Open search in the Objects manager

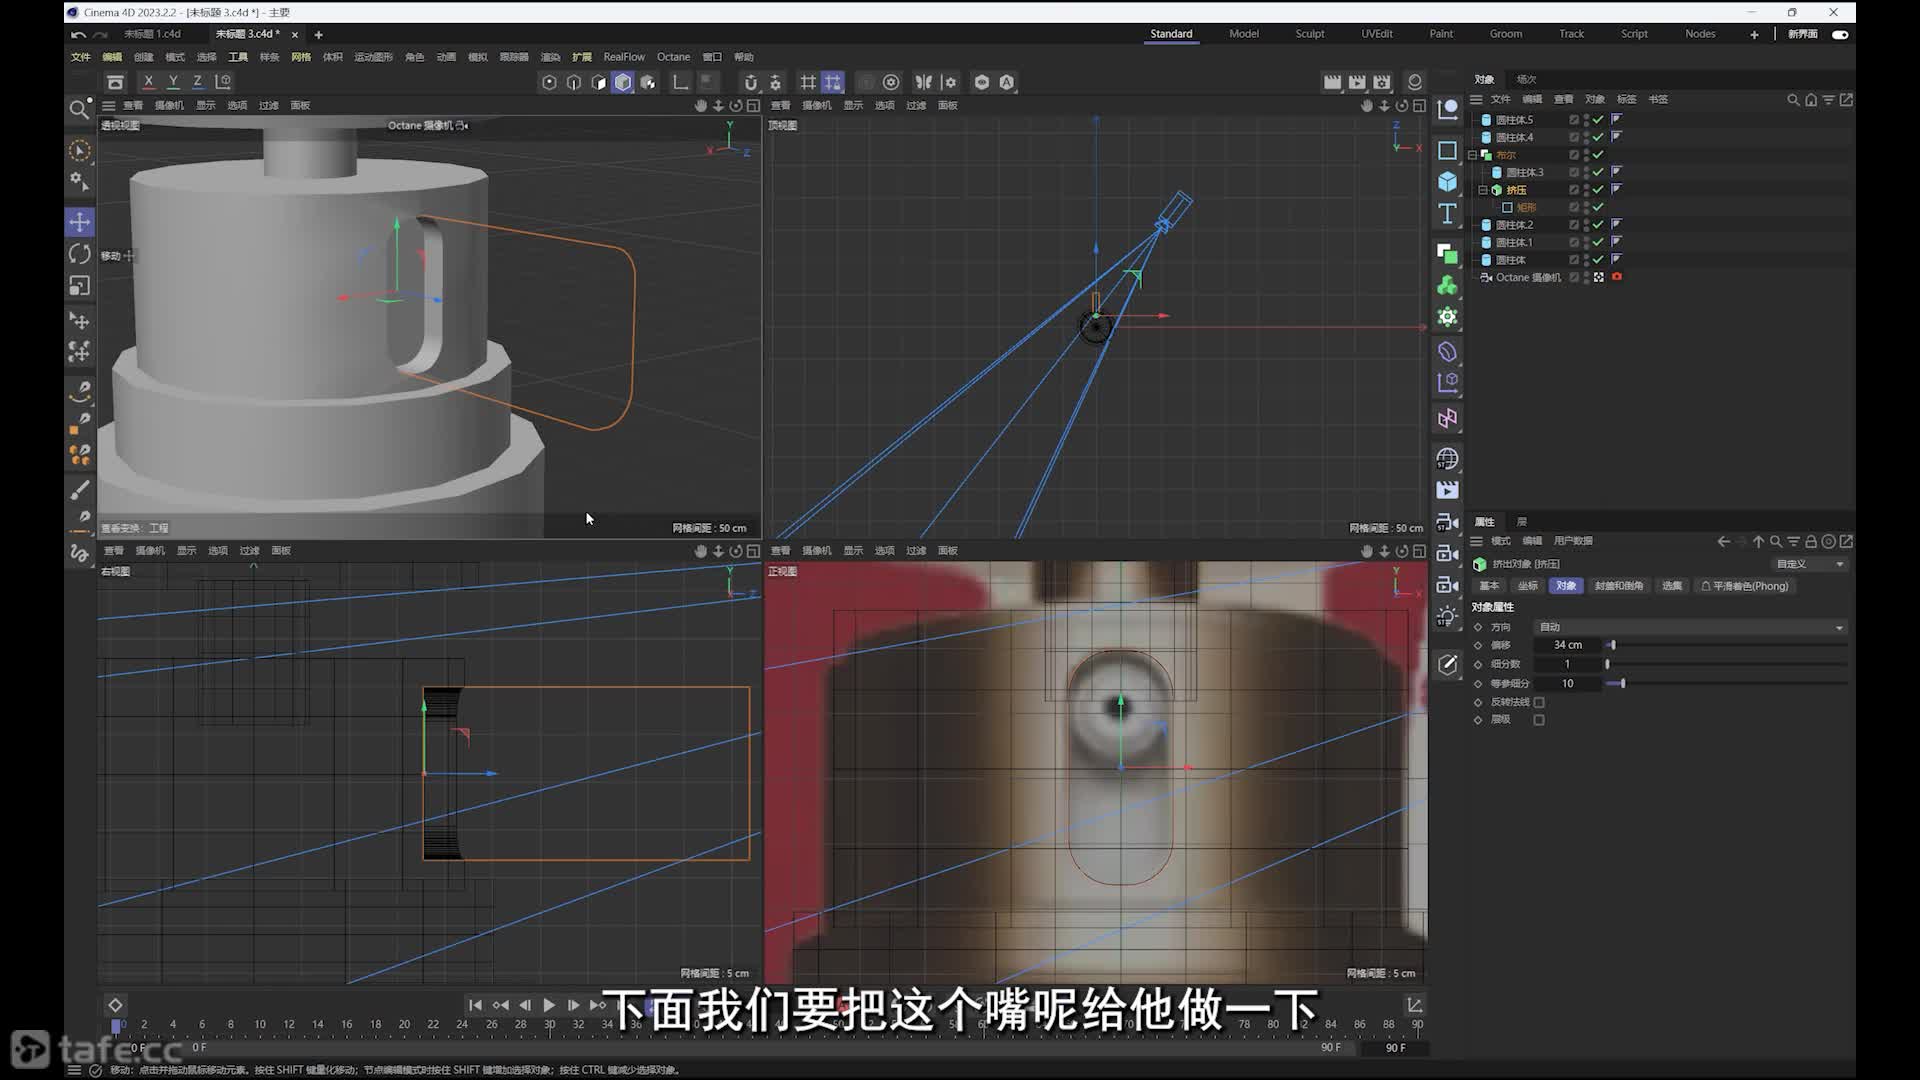(x=1793, y=100)
